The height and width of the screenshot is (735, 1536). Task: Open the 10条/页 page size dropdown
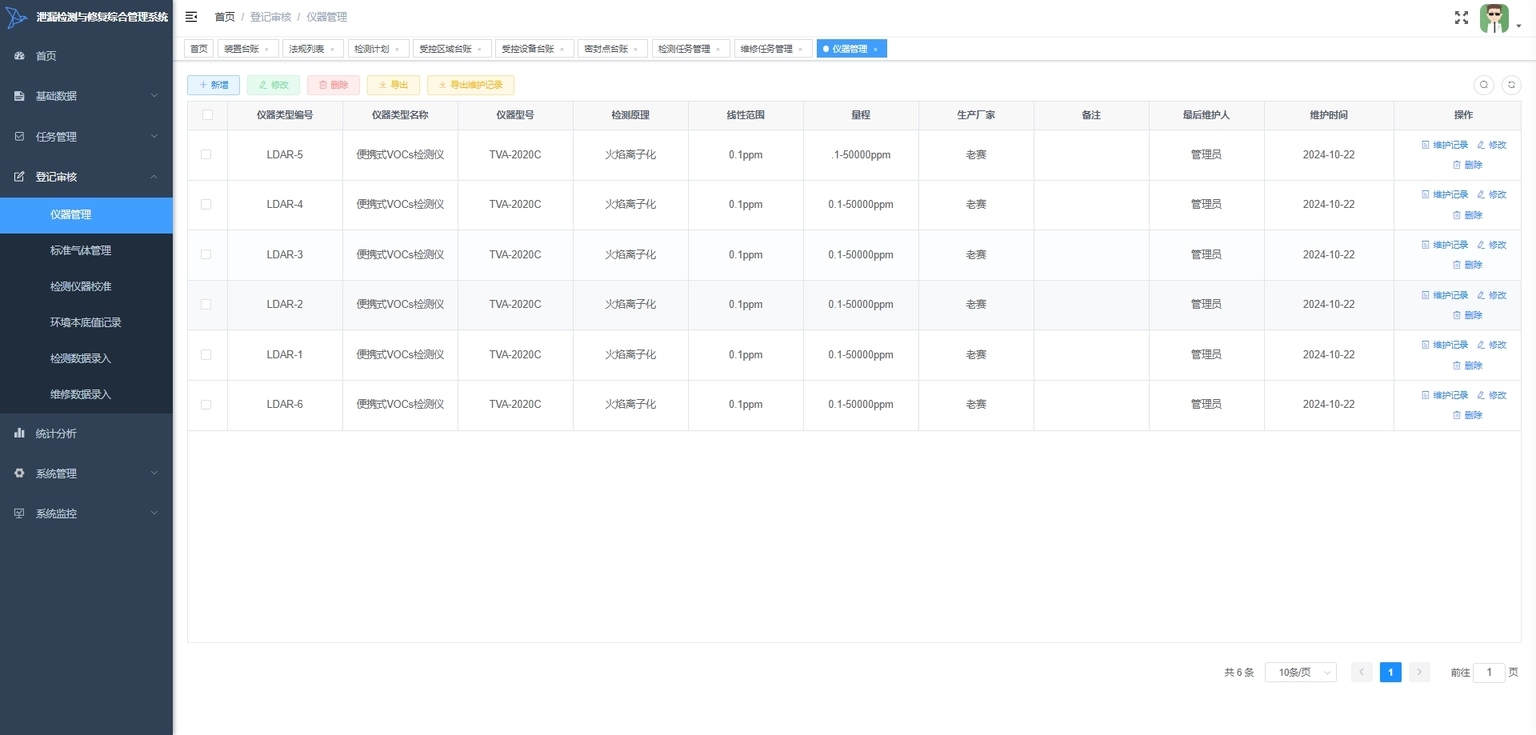point(1301,673)
